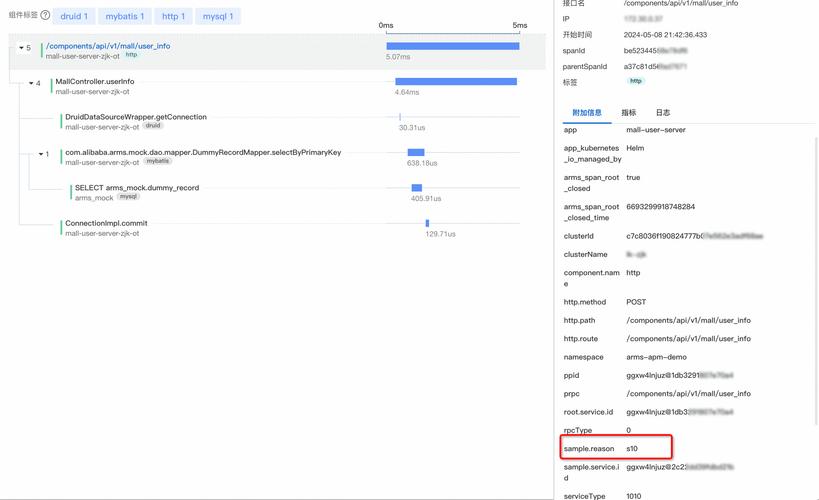Collapse the MallController.userInfo span node
Screen dimensions: 819x500
(31, 84)
